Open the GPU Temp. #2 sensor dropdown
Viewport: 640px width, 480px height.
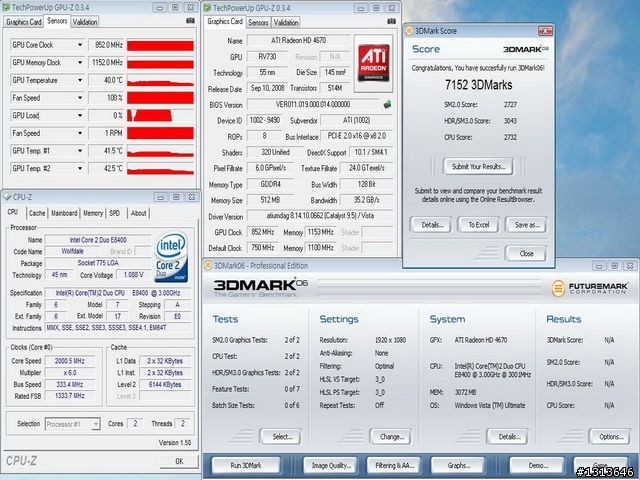(x=80, y=168)
